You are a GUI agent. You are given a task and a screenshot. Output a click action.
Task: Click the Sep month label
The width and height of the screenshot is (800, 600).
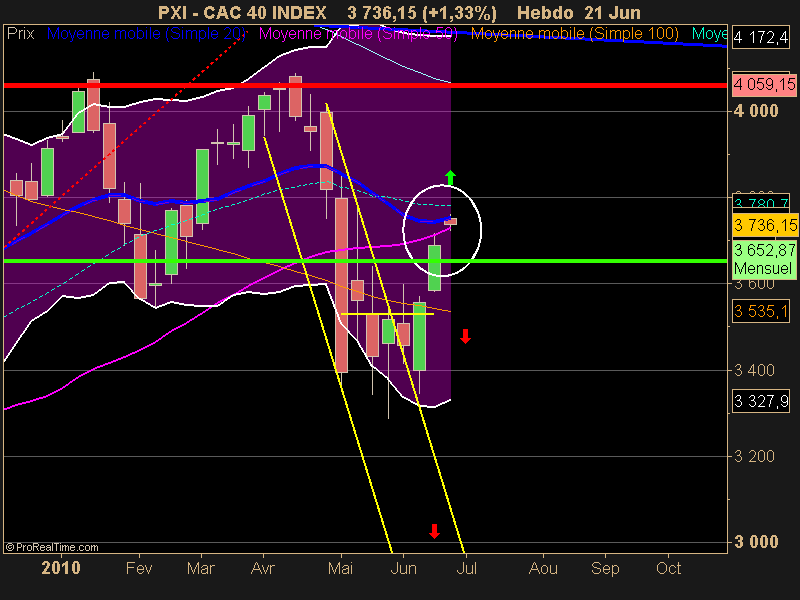tap(605, 568)
